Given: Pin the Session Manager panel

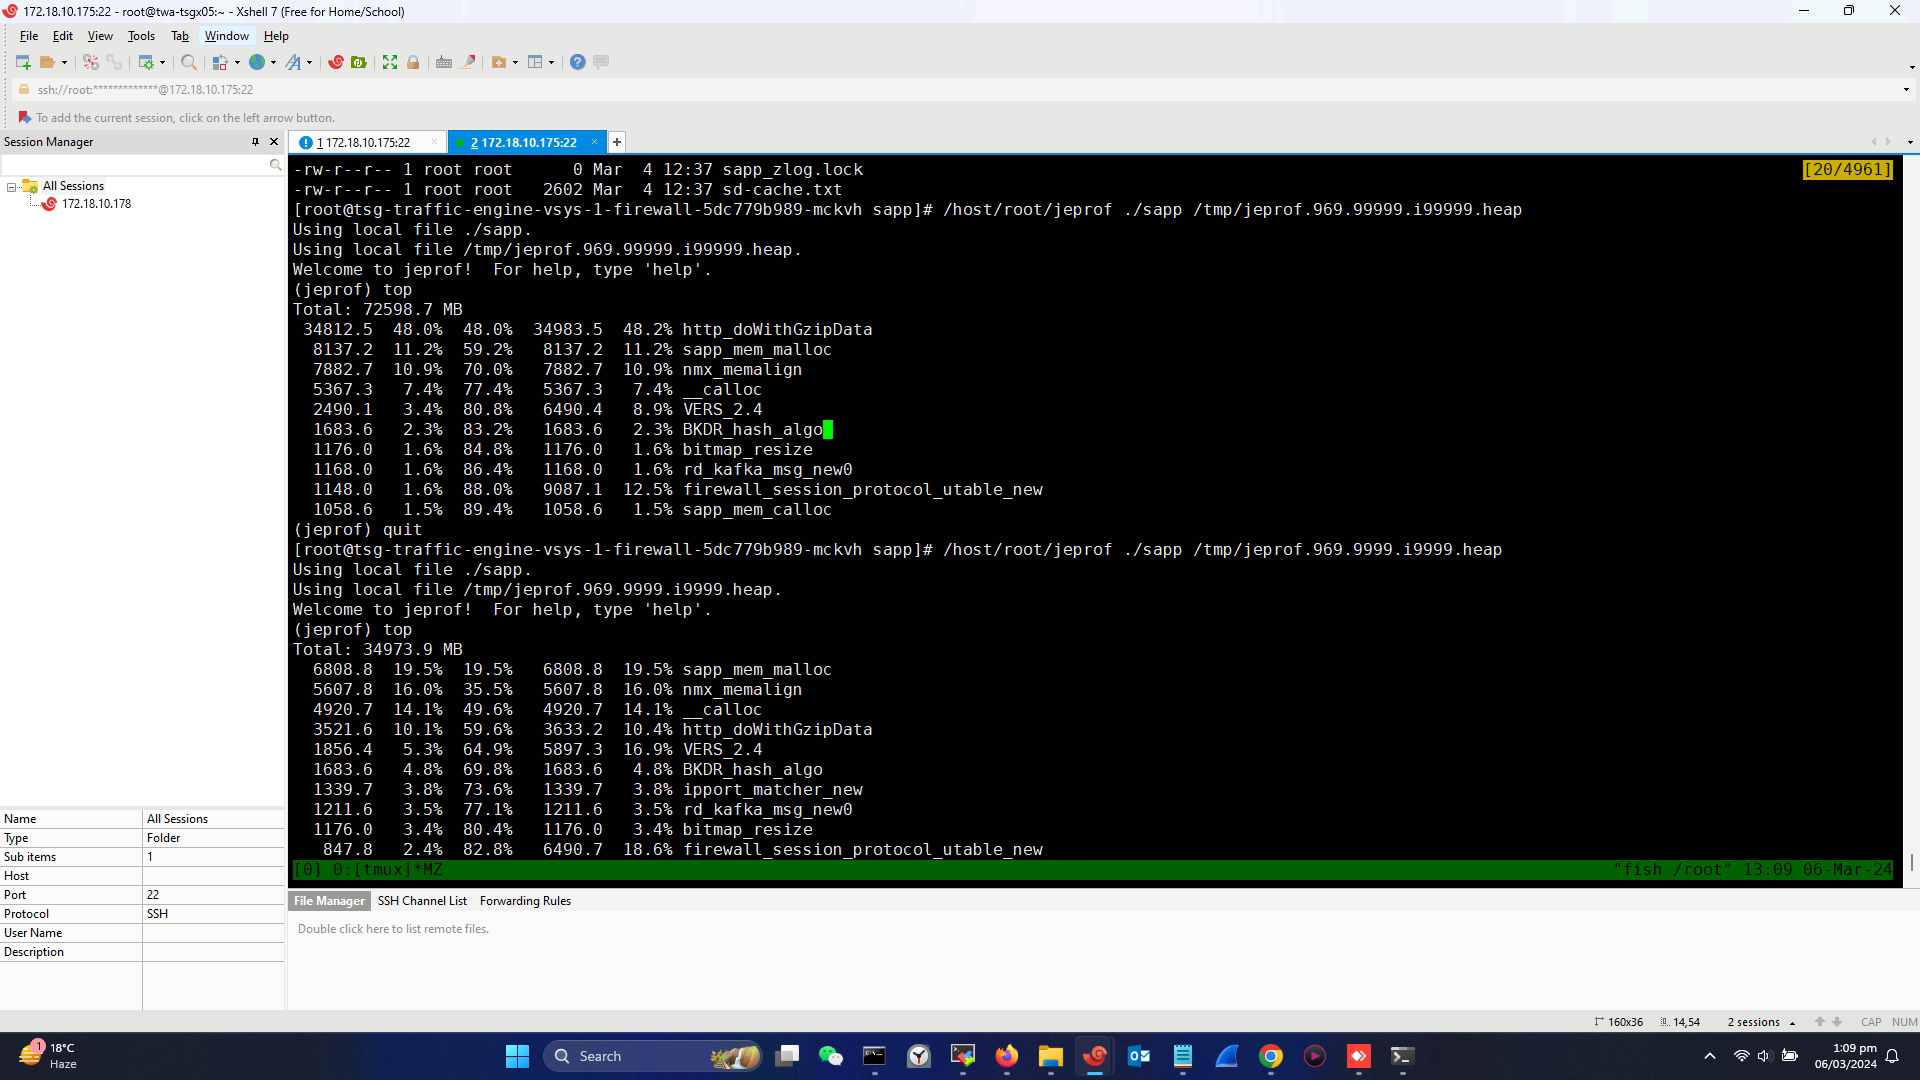Looking at the screenshot, I should 255,142.
